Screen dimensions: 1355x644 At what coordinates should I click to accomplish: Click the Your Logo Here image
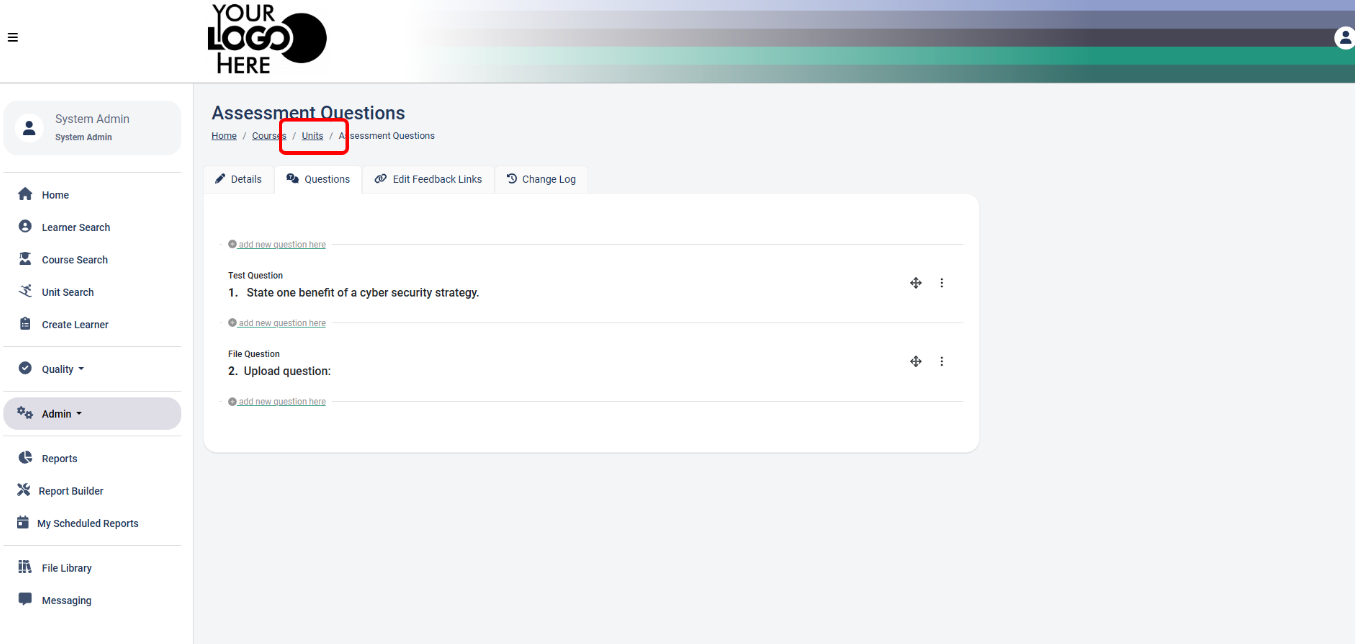coord(267,38)
